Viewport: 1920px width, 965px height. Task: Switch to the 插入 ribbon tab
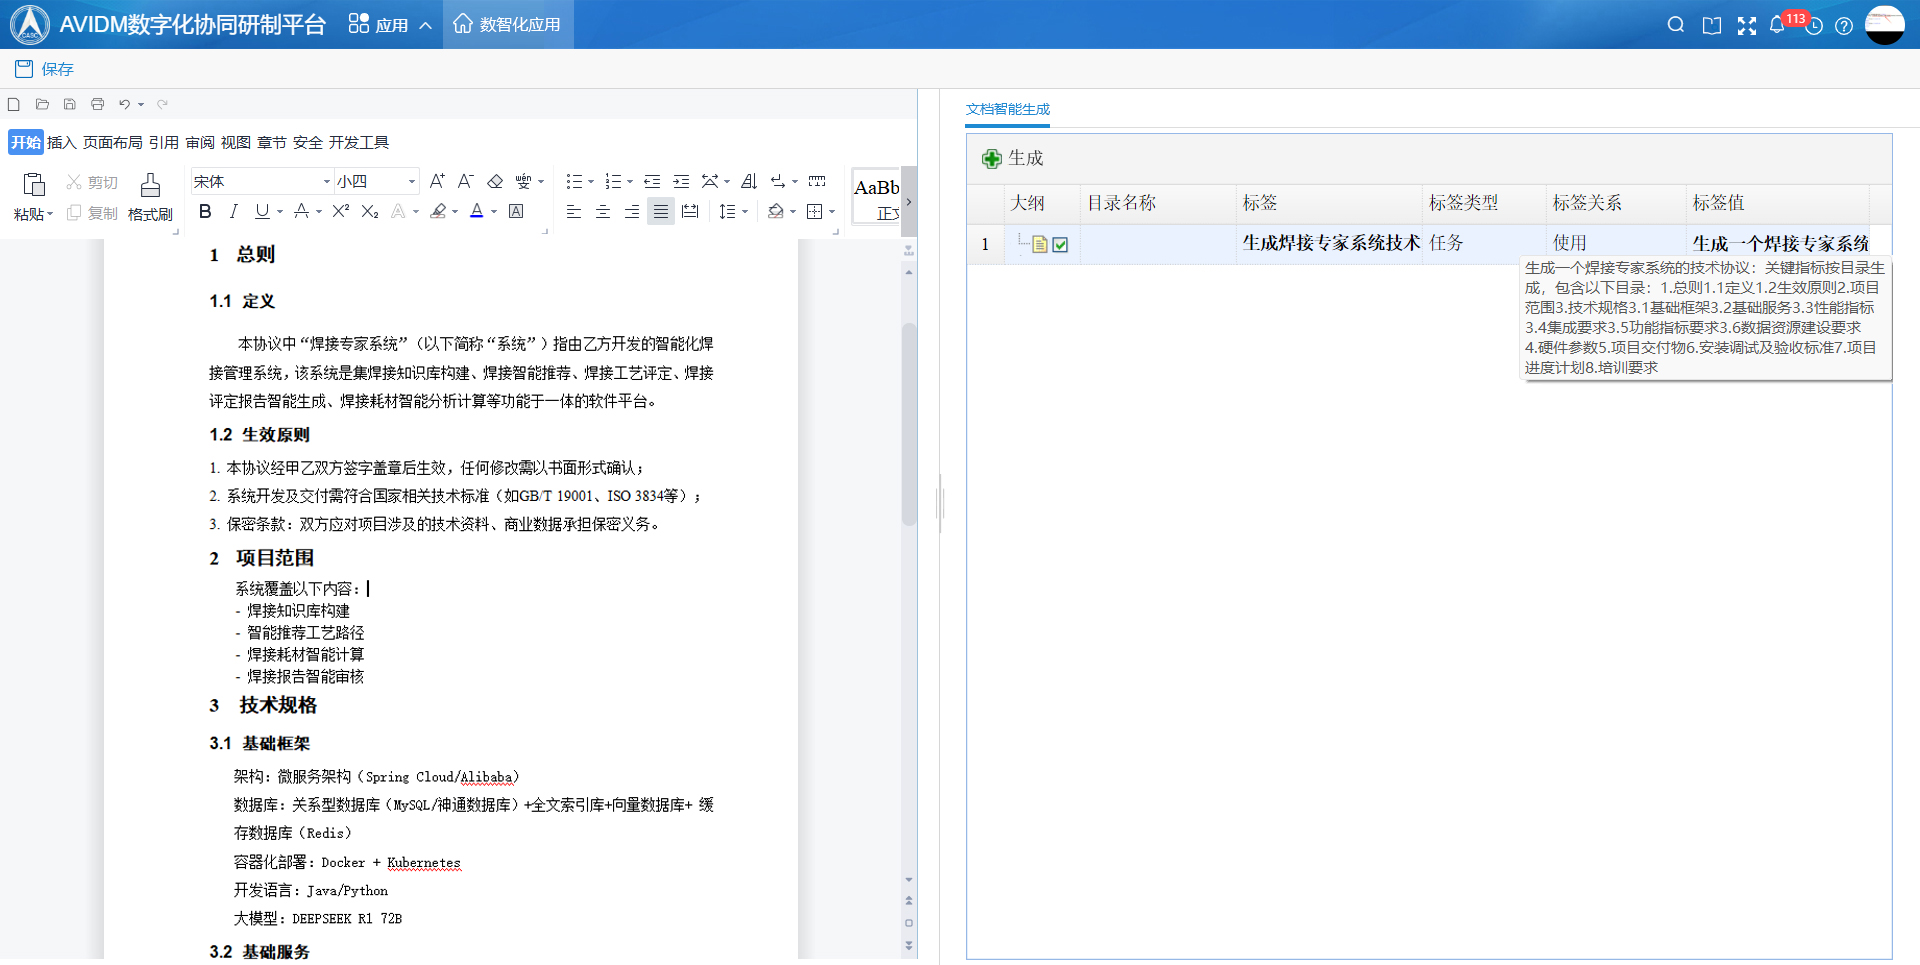(x=61, y=142)
